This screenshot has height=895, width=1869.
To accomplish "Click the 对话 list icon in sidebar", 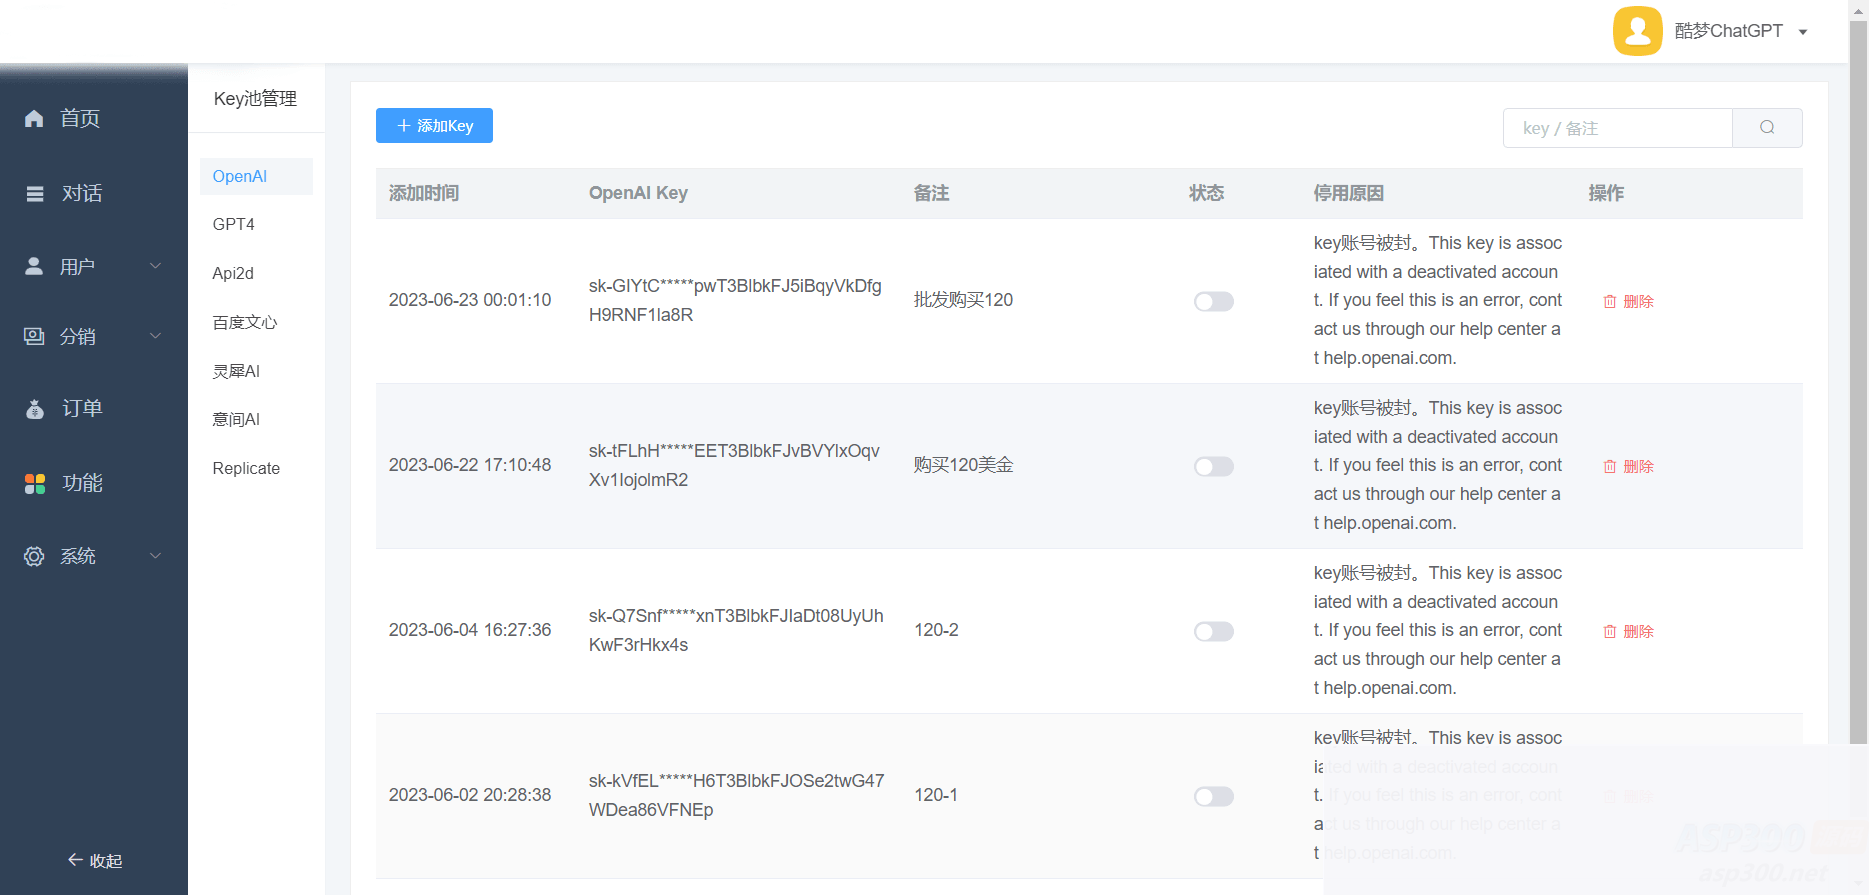I will [x=35, y=194].
